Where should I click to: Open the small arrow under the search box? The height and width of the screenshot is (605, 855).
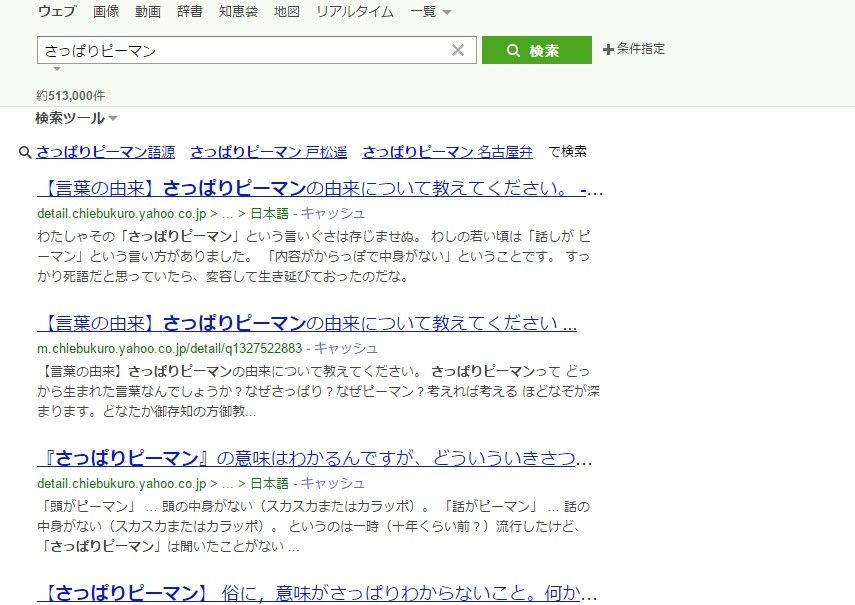click(57, 69)
